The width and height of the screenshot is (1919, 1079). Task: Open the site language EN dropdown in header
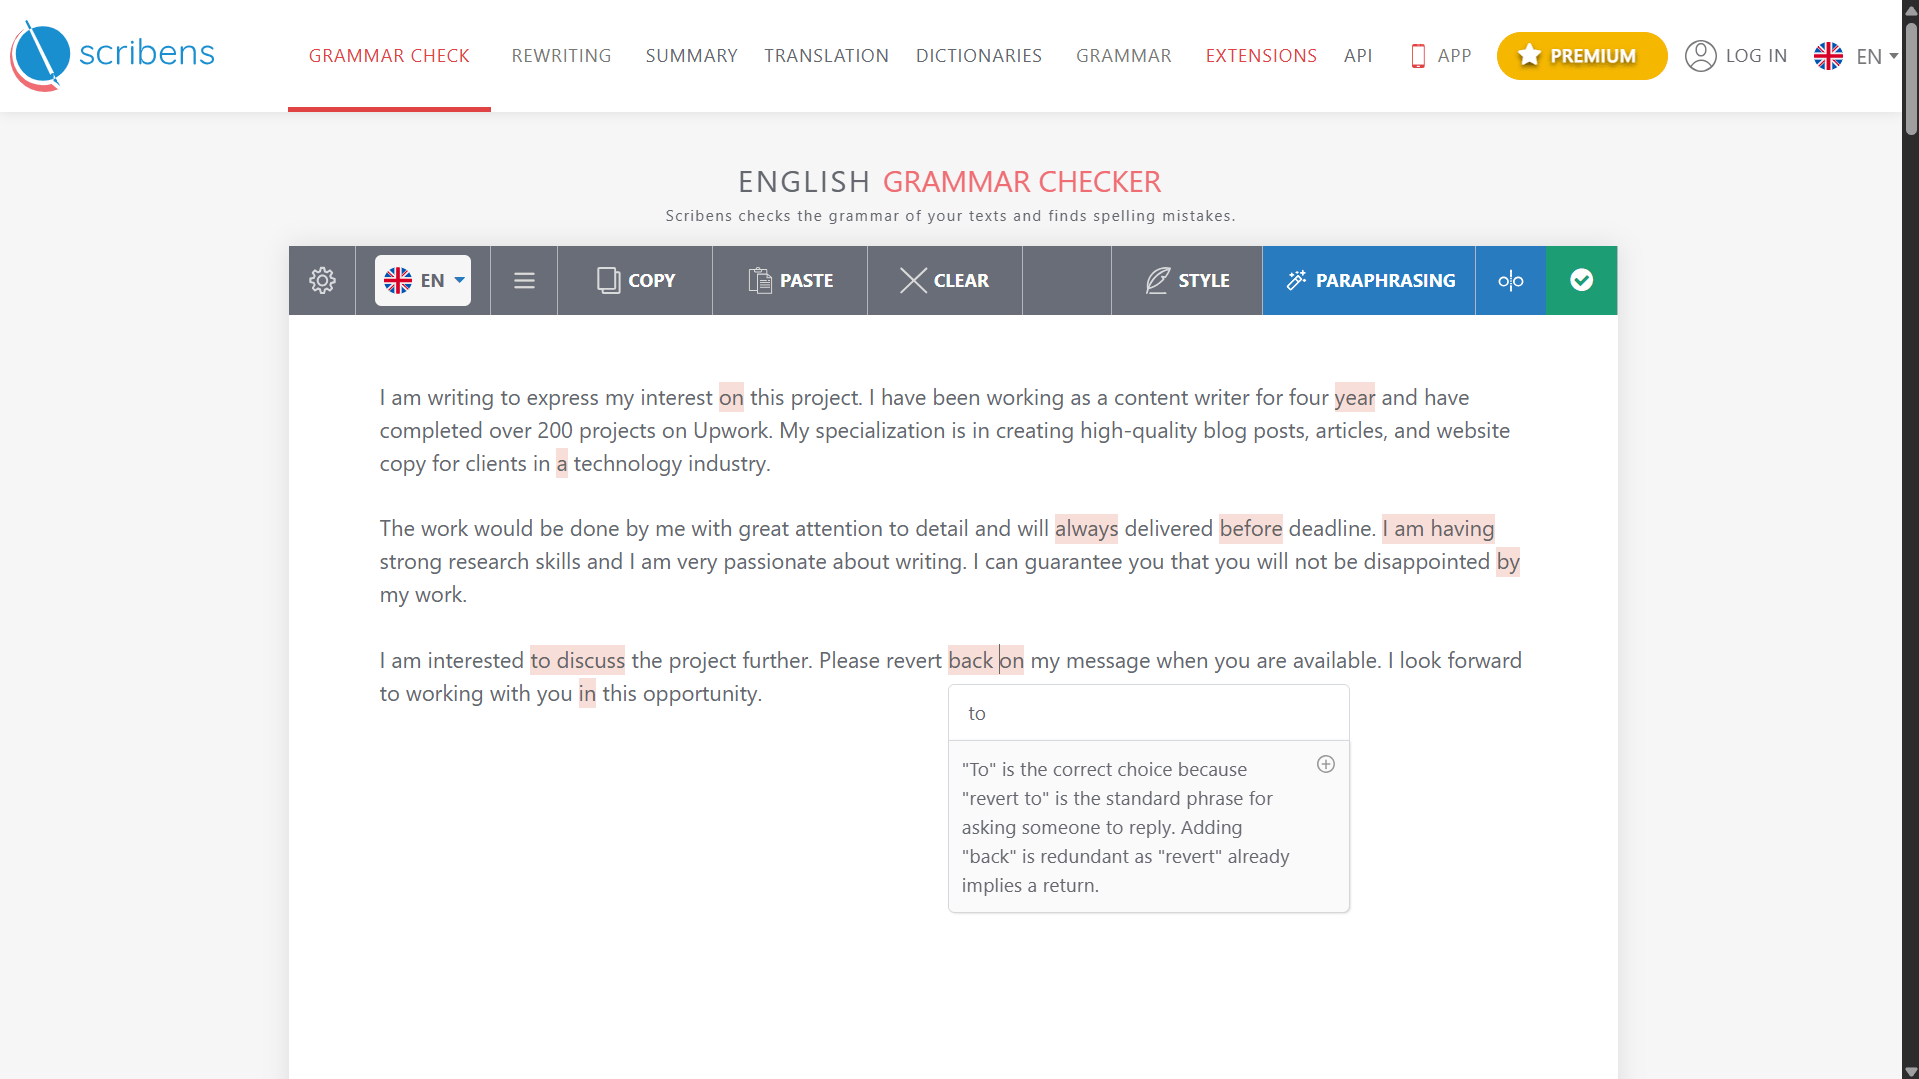(1855, 56)
